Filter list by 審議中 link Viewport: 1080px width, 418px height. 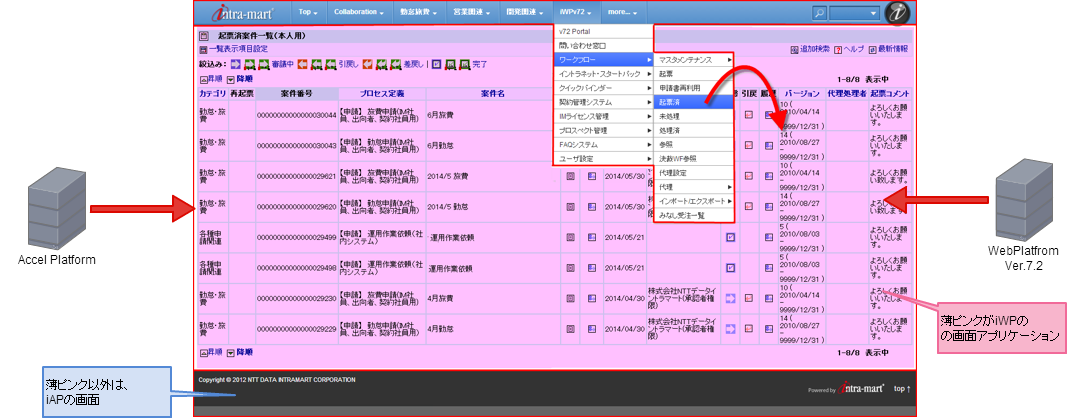click(x=282, y=64)
